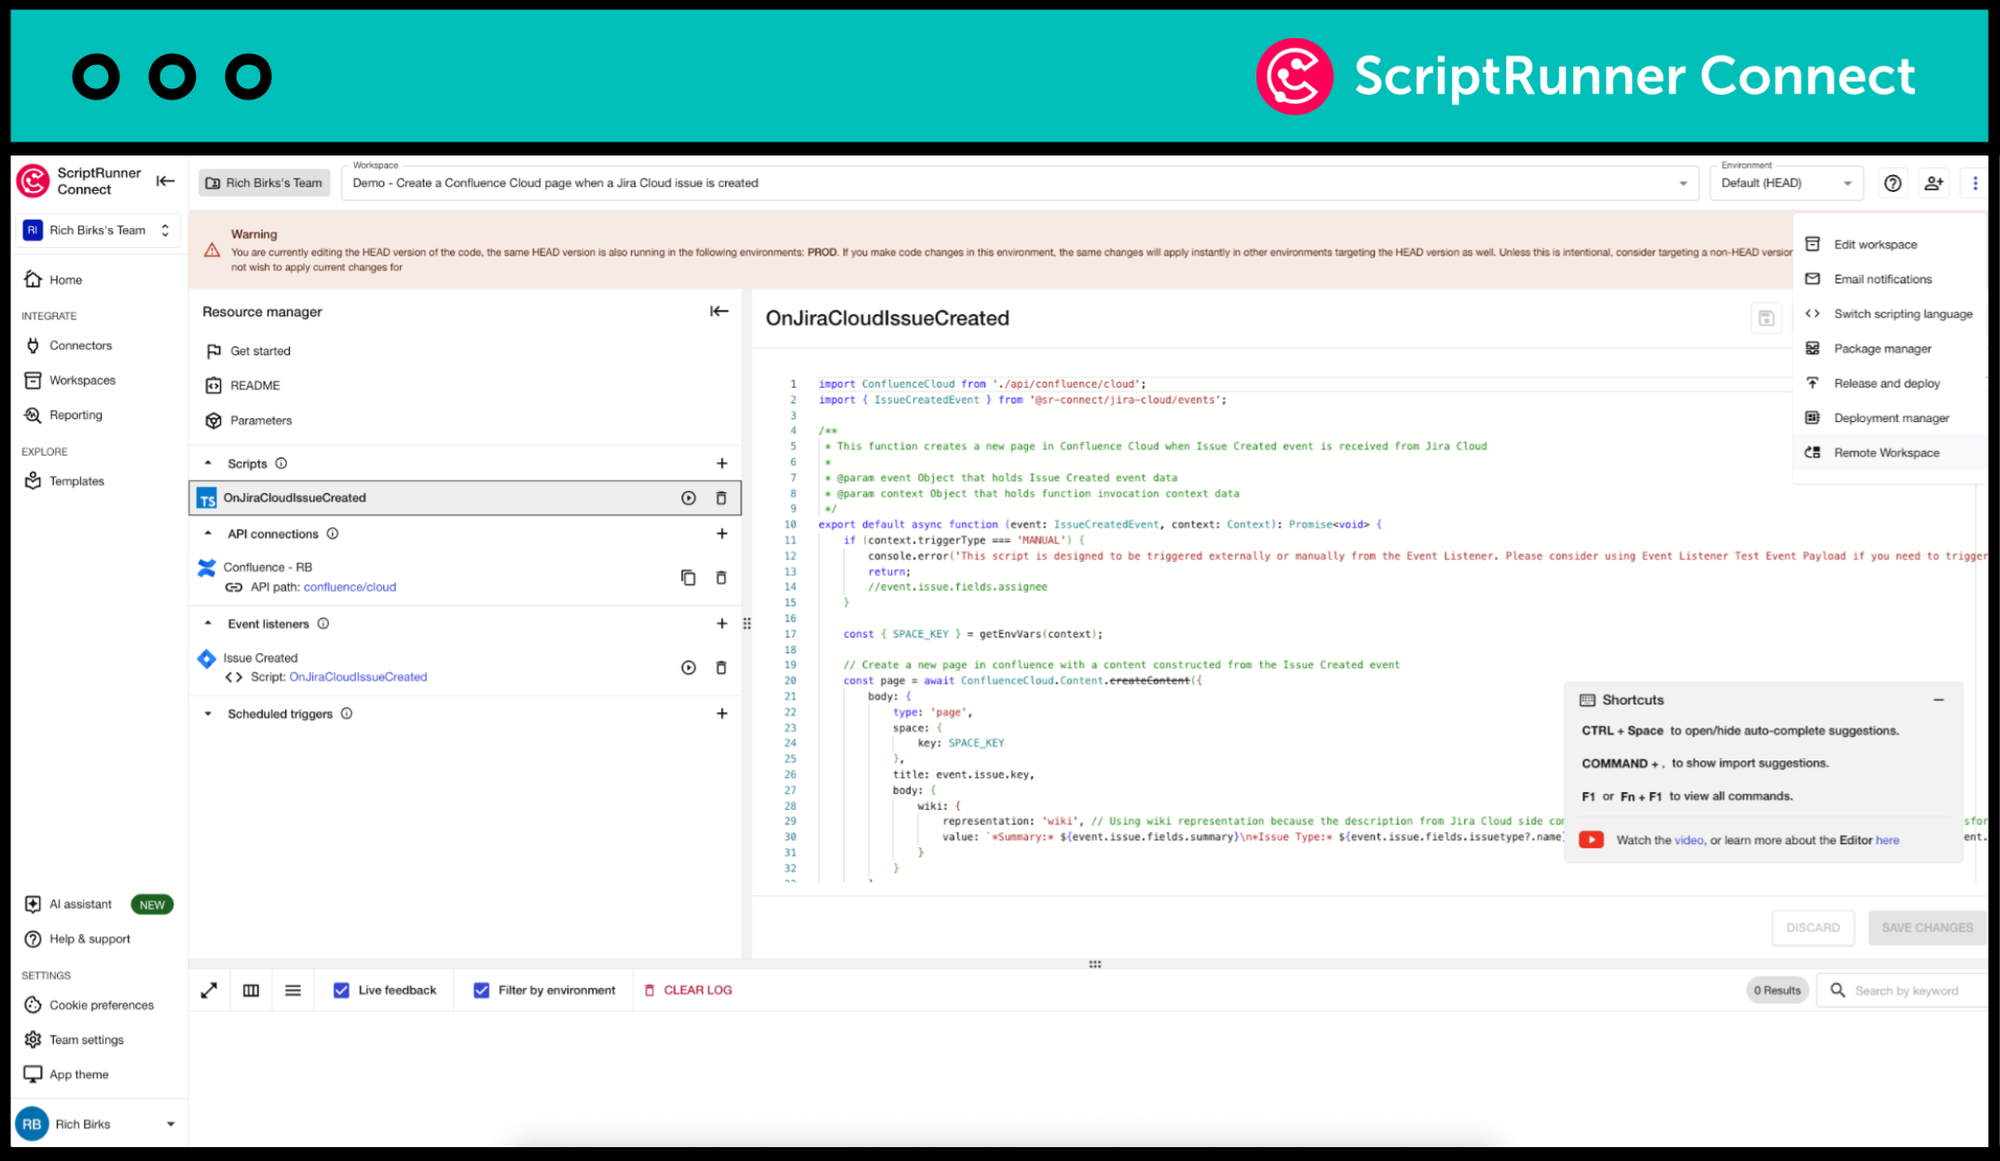Open Workspaces in sidebar
The width and height of the screenshot is (2000, 1161).
(x=98, y=380)
